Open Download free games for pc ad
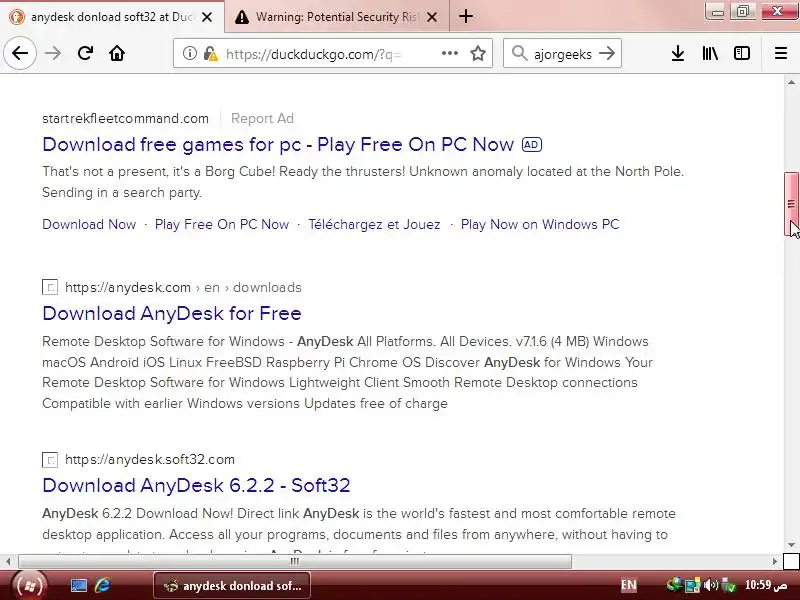This screenshot has width=800, height=600. pyautogui.click(x=278, y=144)
